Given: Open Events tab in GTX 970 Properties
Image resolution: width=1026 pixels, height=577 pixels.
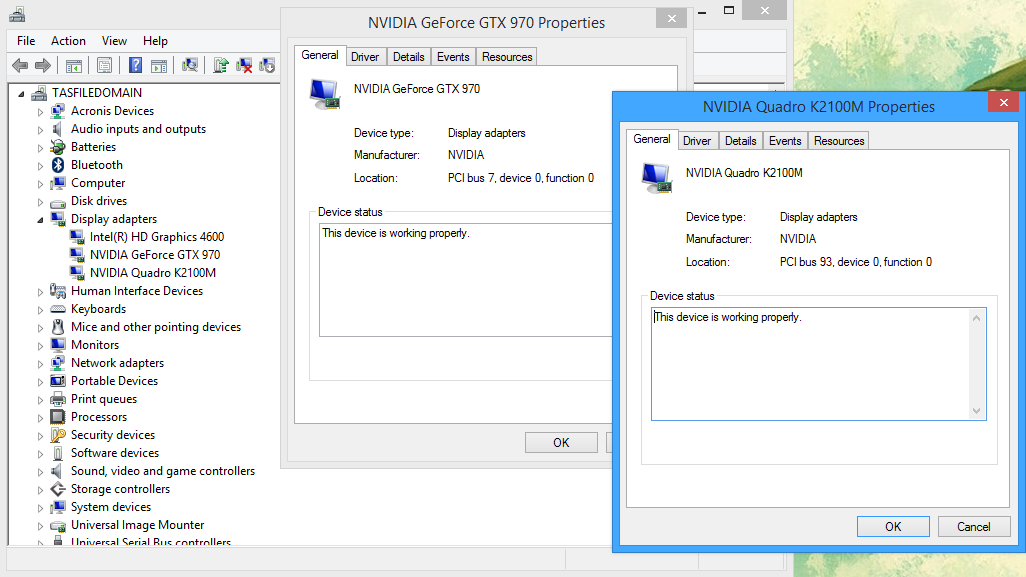Looking at the screenshot, I should tap(453, 57).
